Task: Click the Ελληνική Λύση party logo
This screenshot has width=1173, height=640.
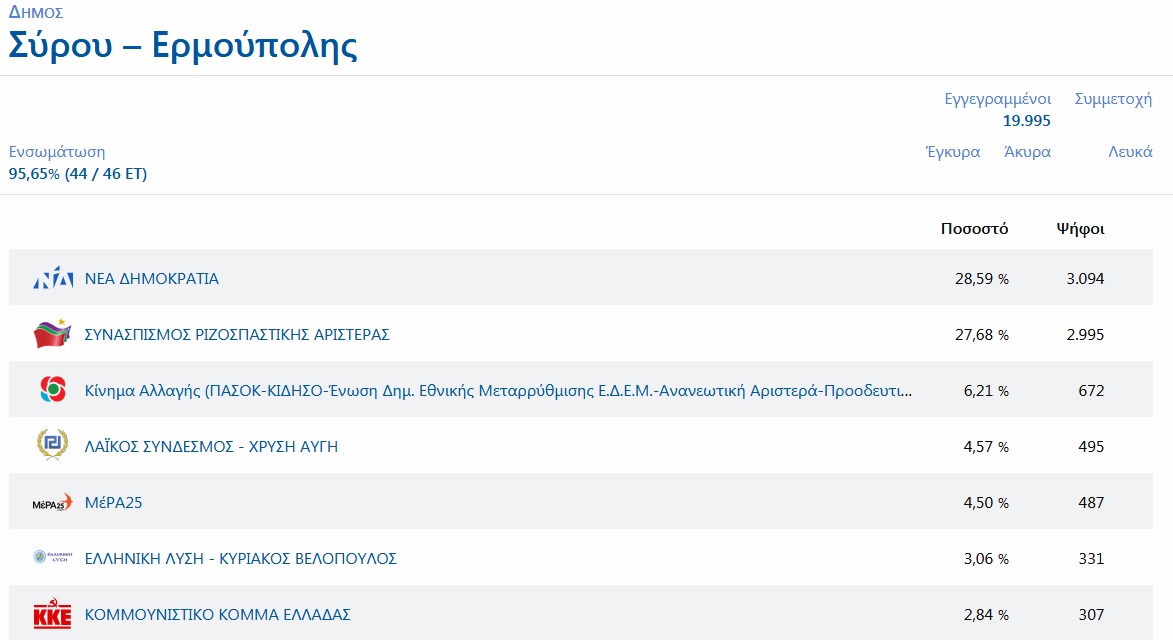Action: click(x=52, y=558)
